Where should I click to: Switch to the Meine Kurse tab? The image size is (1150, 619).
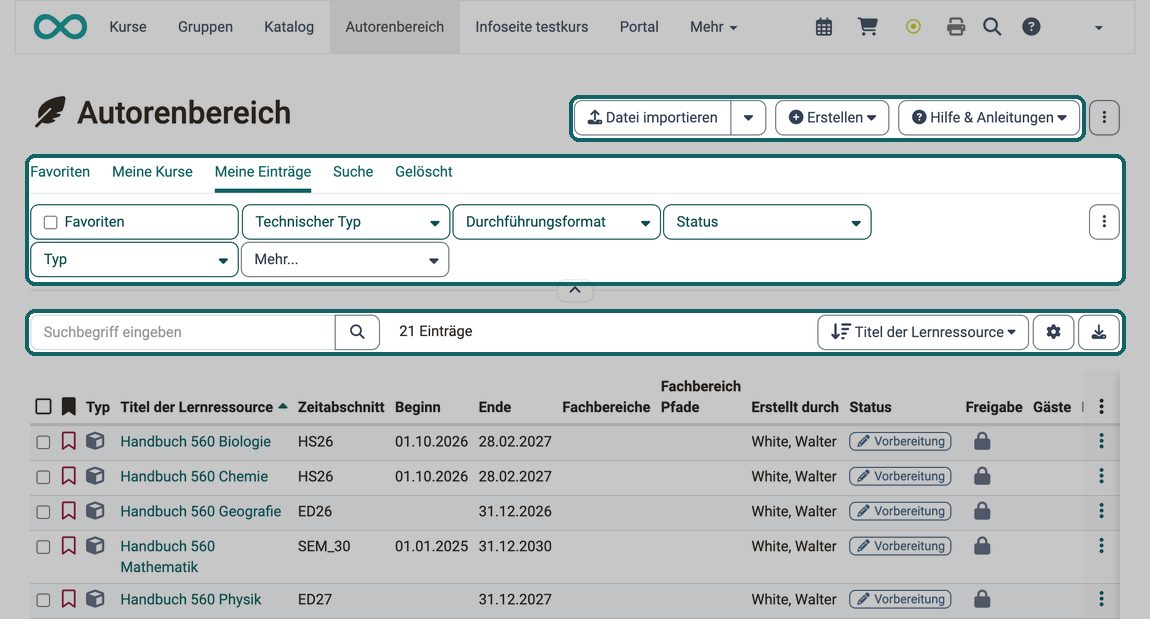153,172
